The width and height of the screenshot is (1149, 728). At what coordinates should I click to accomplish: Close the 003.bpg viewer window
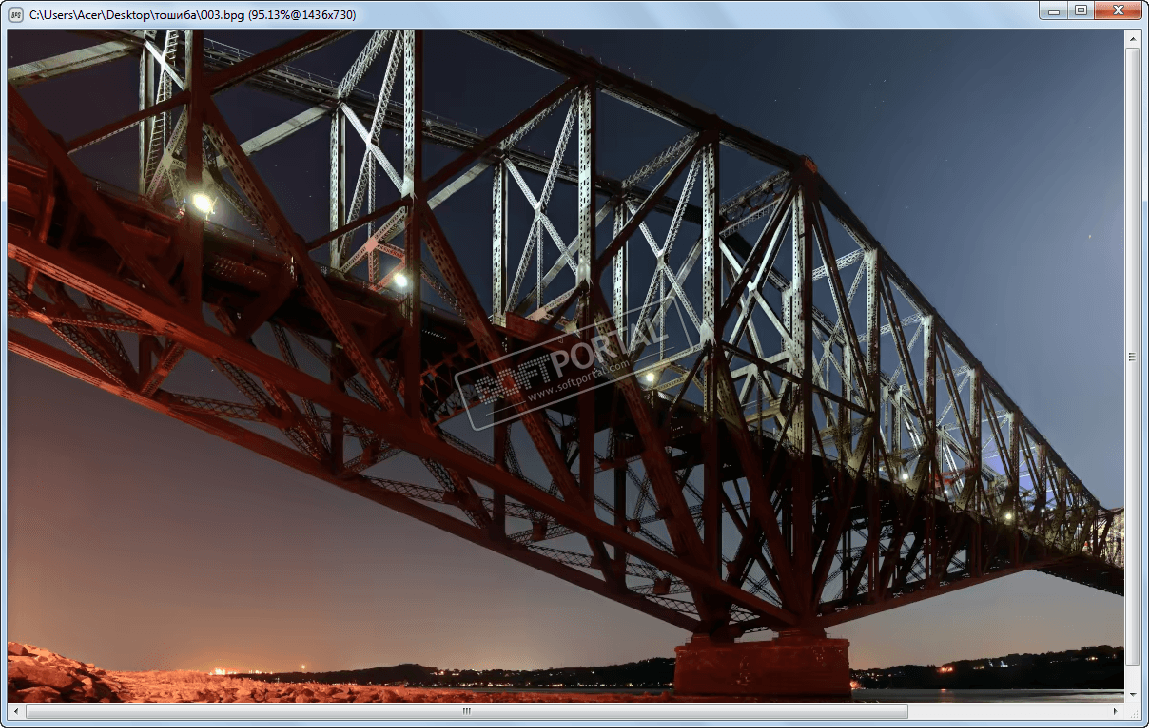click(x=1118, y=11)
